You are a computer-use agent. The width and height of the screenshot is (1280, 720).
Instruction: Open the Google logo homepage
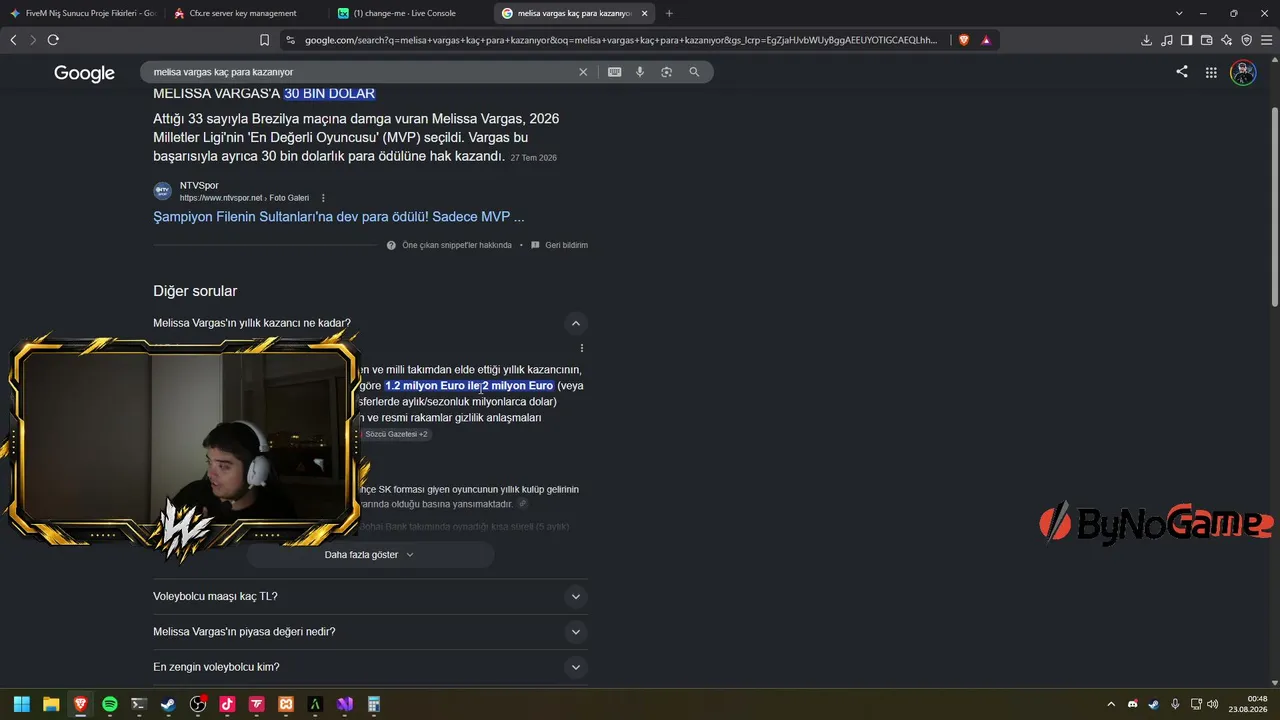[84, 73]
